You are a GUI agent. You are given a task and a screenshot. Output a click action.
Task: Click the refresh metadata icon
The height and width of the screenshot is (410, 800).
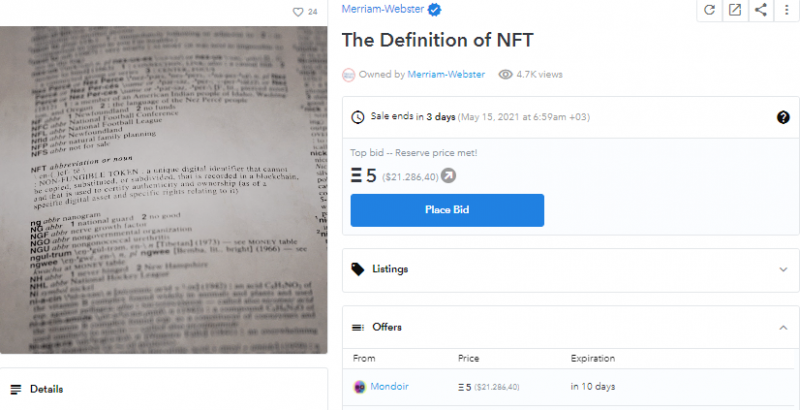(x=709, y=10)
